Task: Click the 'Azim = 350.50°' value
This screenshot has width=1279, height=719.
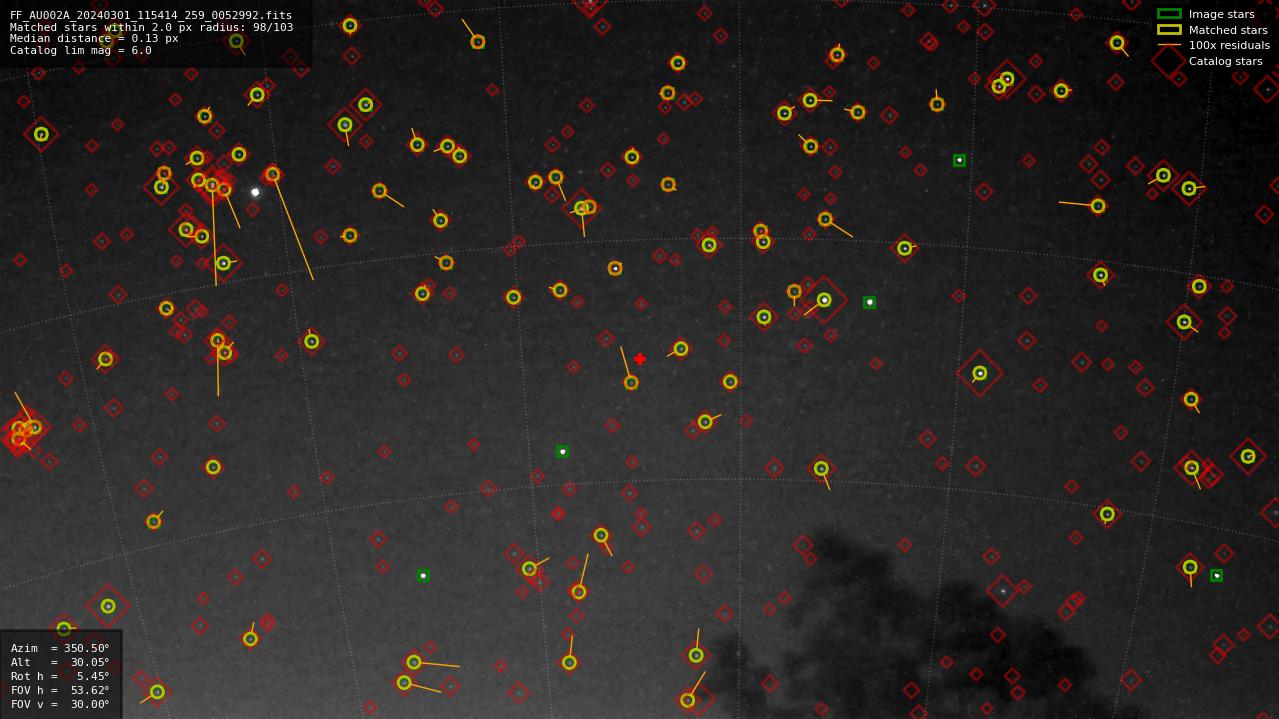Action: [60, 648]
